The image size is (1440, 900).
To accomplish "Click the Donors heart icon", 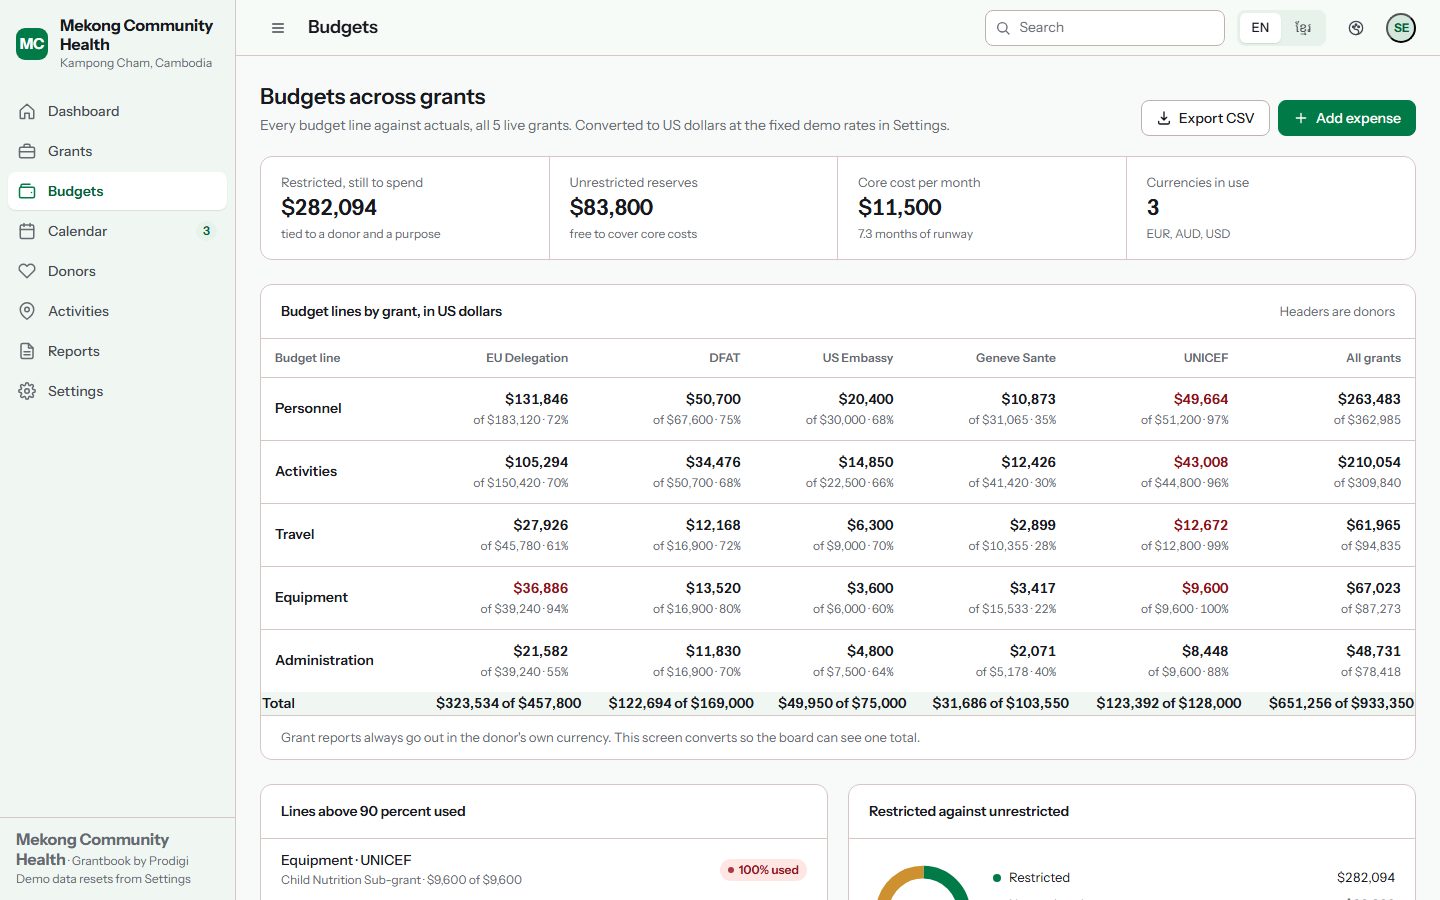I will pos(27,271).
